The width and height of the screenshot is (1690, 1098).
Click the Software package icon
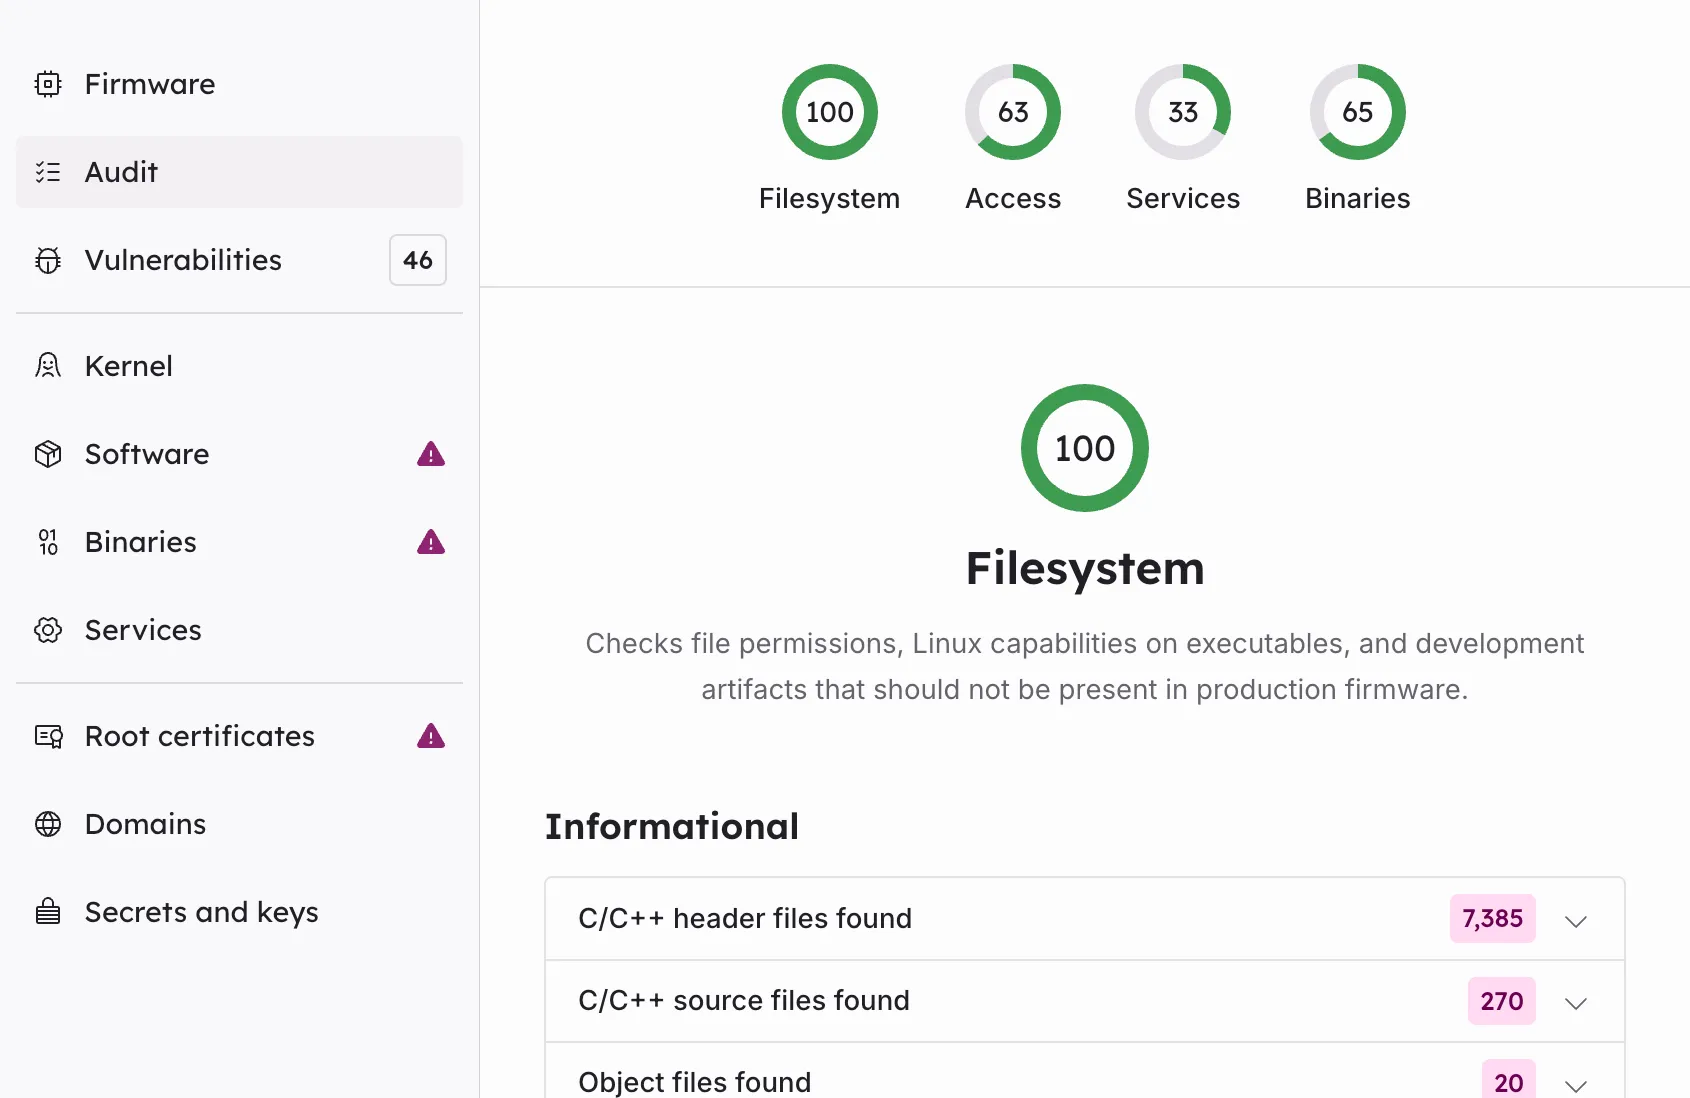48,454
